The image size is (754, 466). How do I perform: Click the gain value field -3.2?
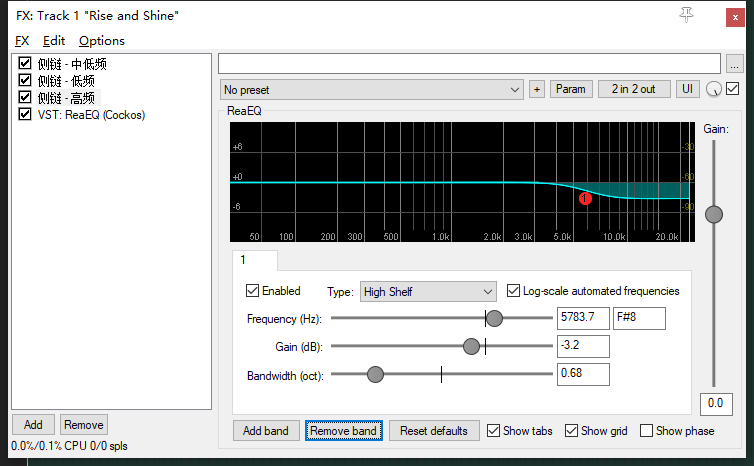583,346
